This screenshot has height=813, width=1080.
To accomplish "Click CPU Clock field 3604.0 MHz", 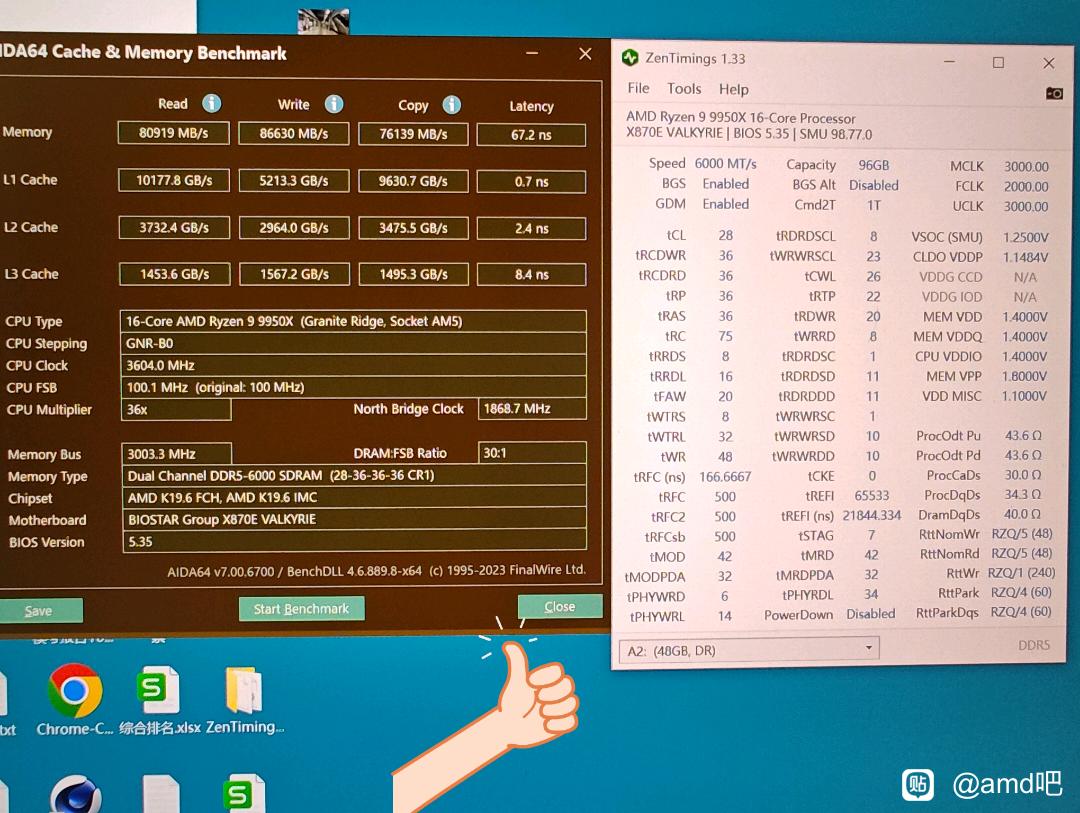I will [x=353, y=365].
